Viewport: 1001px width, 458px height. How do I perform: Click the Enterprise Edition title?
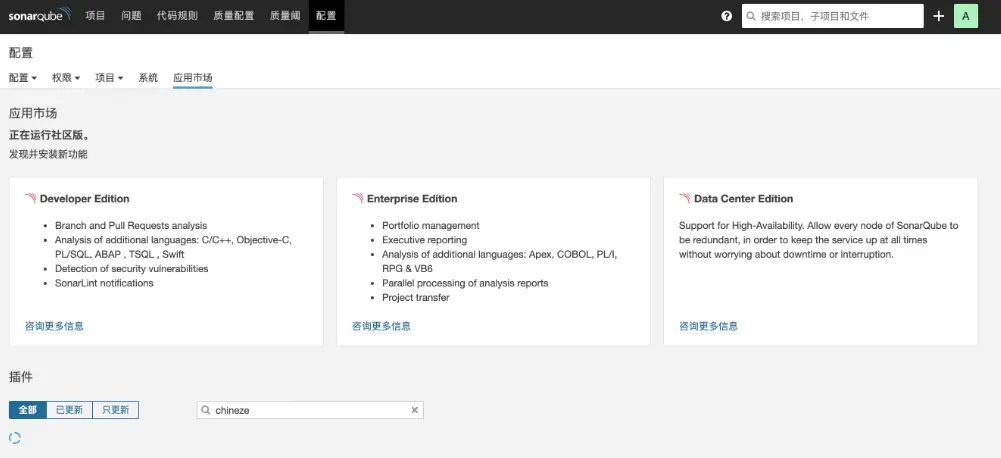[412, 199]
